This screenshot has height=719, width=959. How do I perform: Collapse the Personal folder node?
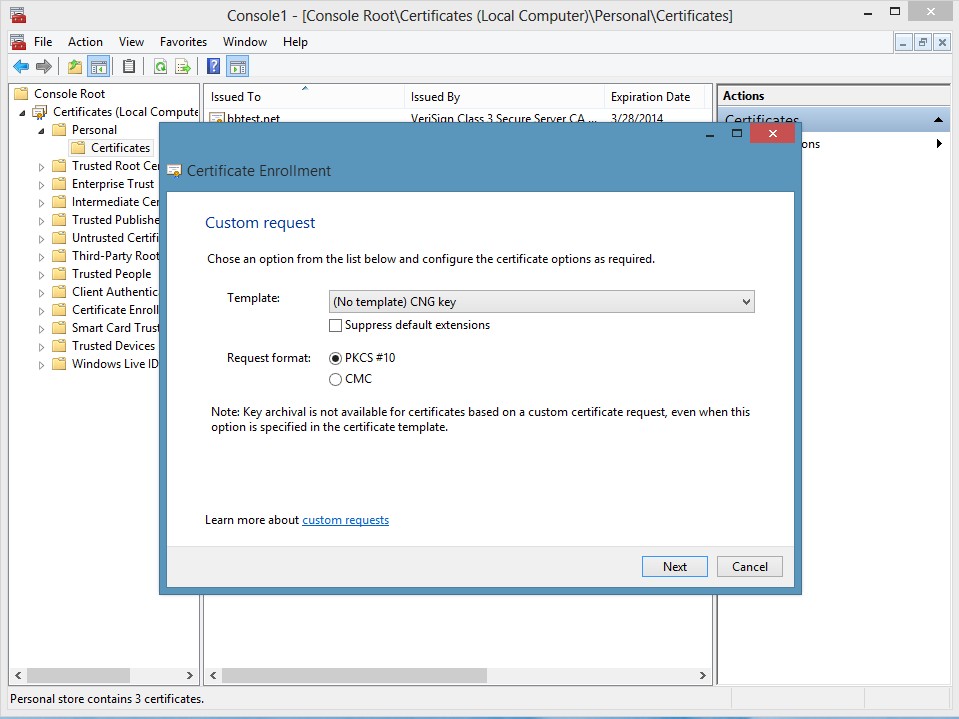(x=41, y=130)
